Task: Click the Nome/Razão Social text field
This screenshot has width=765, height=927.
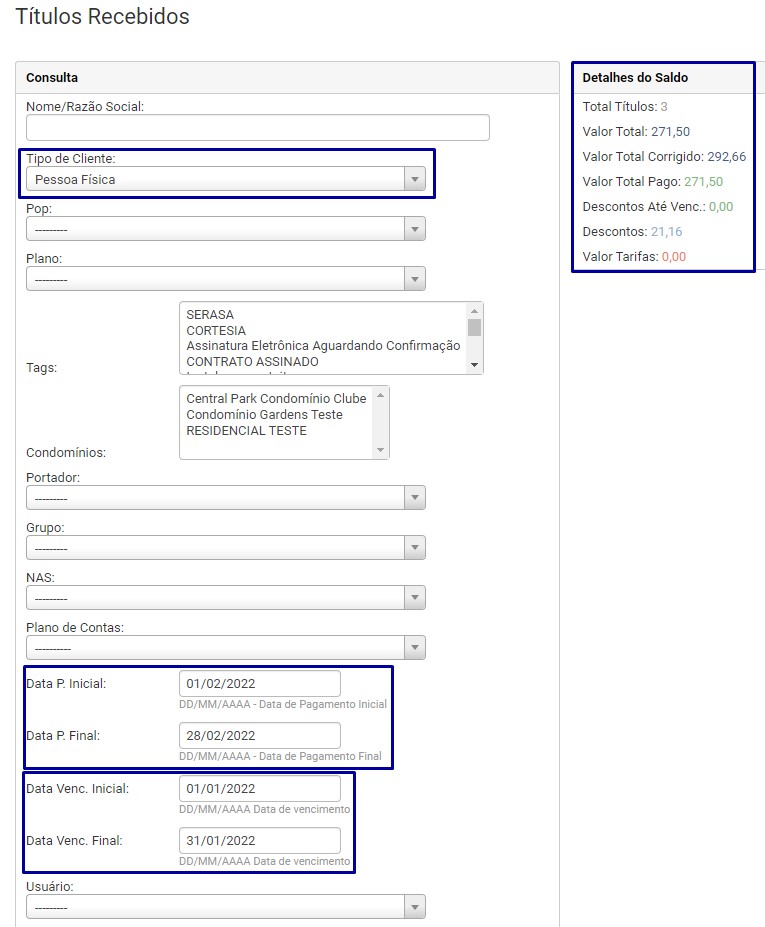Action: pos(257,128)
